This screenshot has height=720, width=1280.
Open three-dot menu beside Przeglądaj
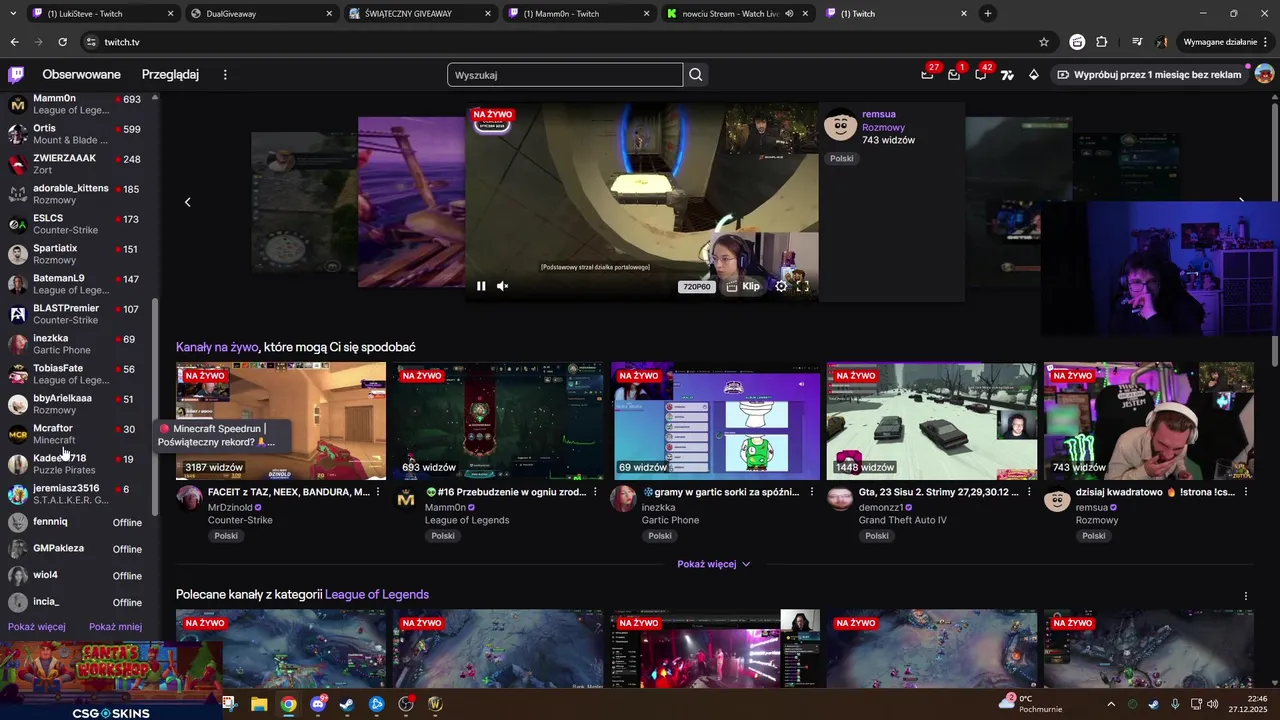[225, 75]
